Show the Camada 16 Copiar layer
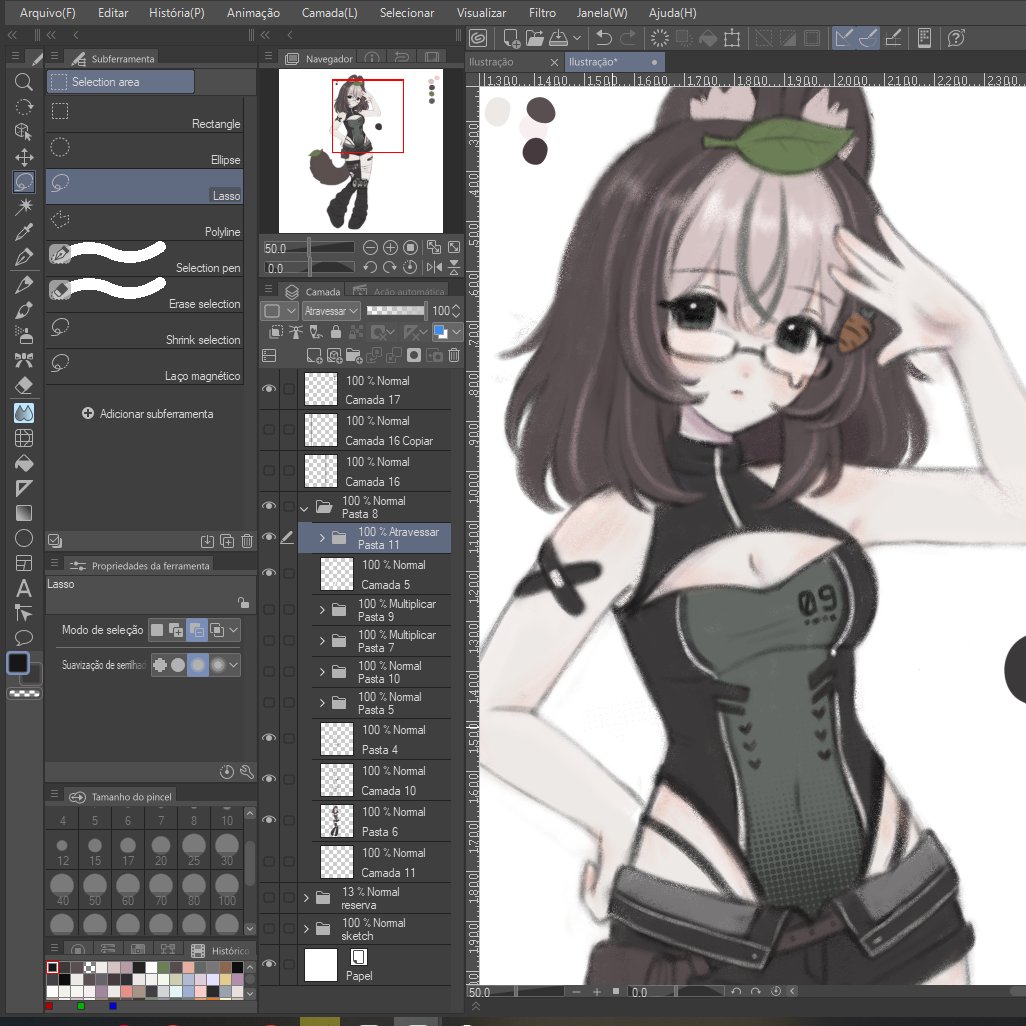This screenshot has width=1026, height=1026. [x=269, y=429]
